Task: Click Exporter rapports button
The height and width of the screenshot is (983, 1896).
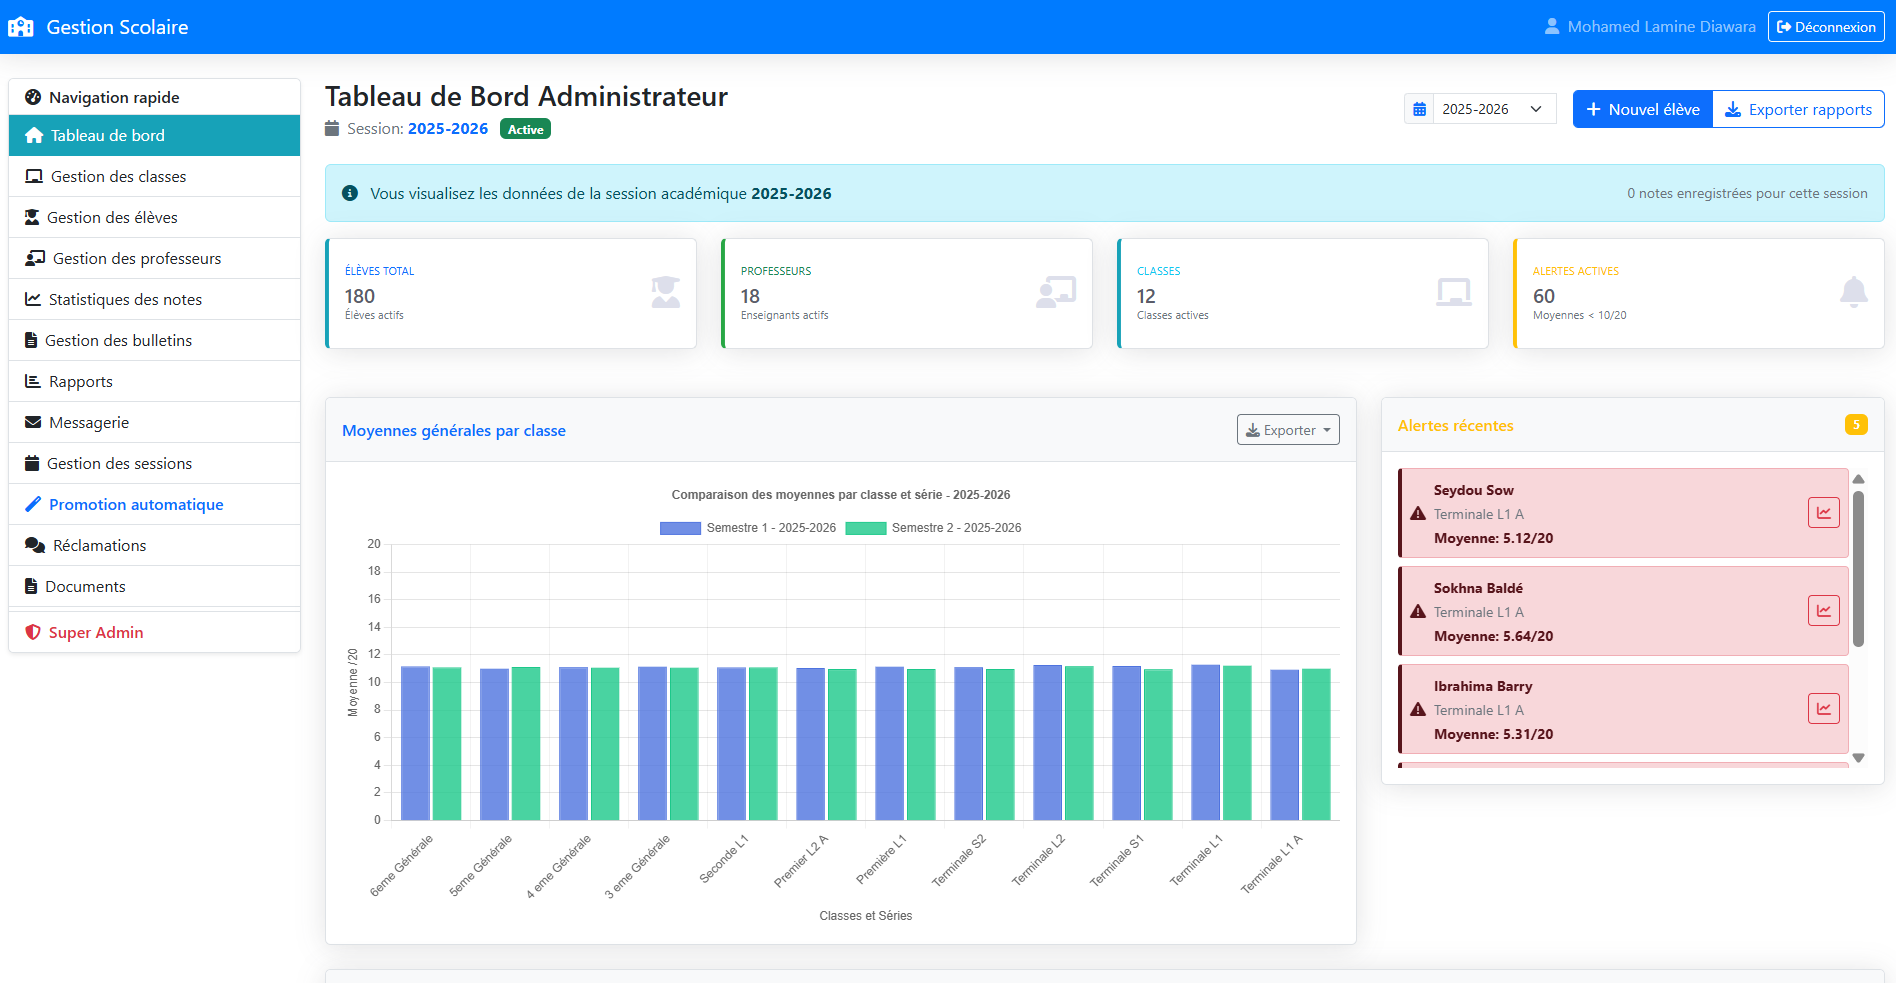Action: tap(1798, 109)
